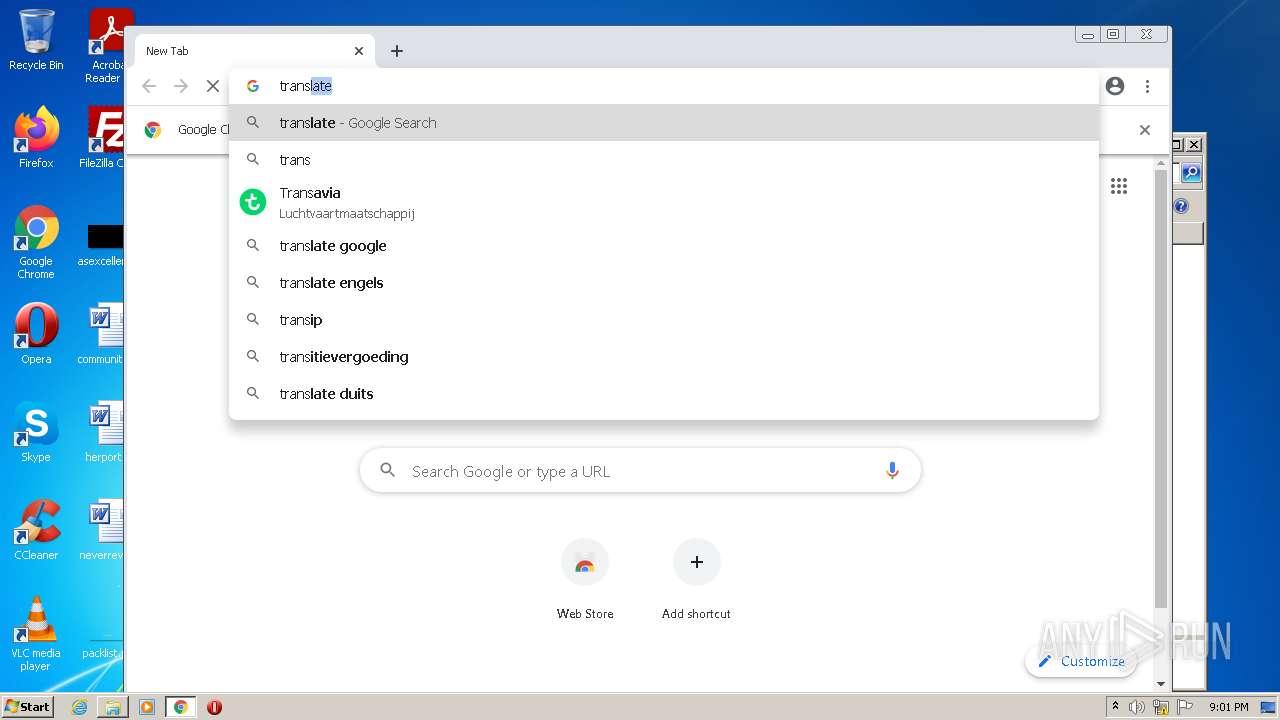Screen dimensions: 1280x720
Task: Launch Firefox from the desktop
Action: coord(36,138)
